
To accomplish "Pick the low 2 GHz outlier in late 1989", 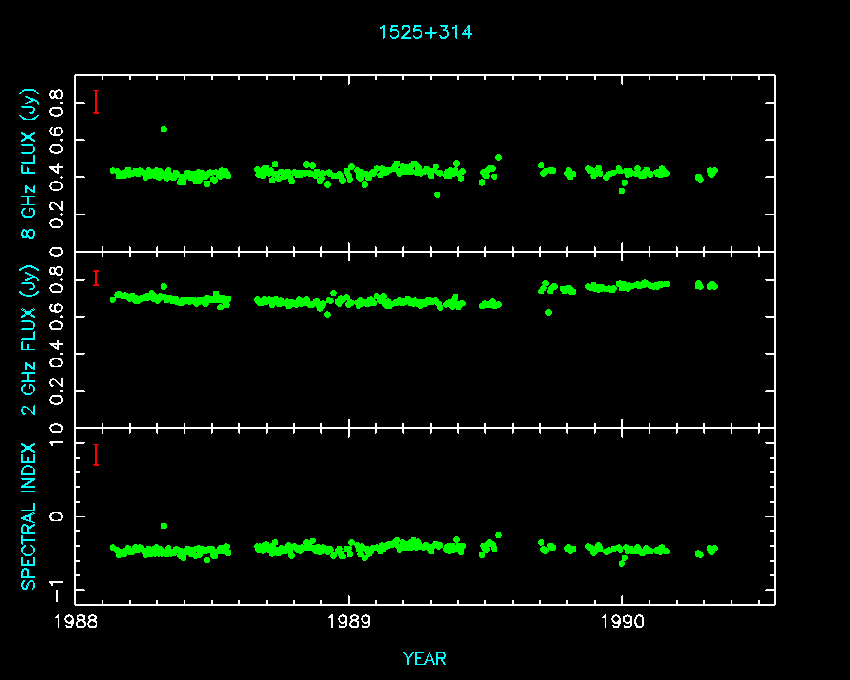I will point(548,312).
